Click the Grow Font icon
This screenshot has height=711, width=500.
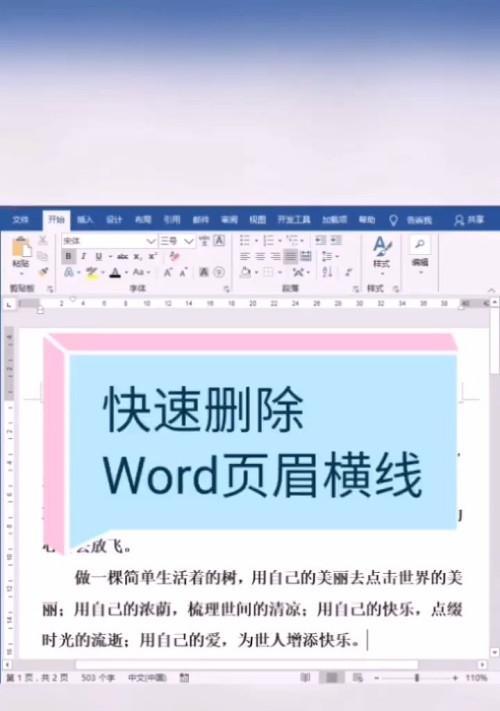point(168,273)
